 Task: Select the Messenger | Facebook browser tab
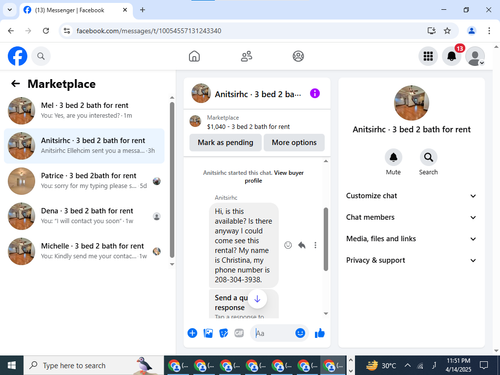(x=75, y=10)
